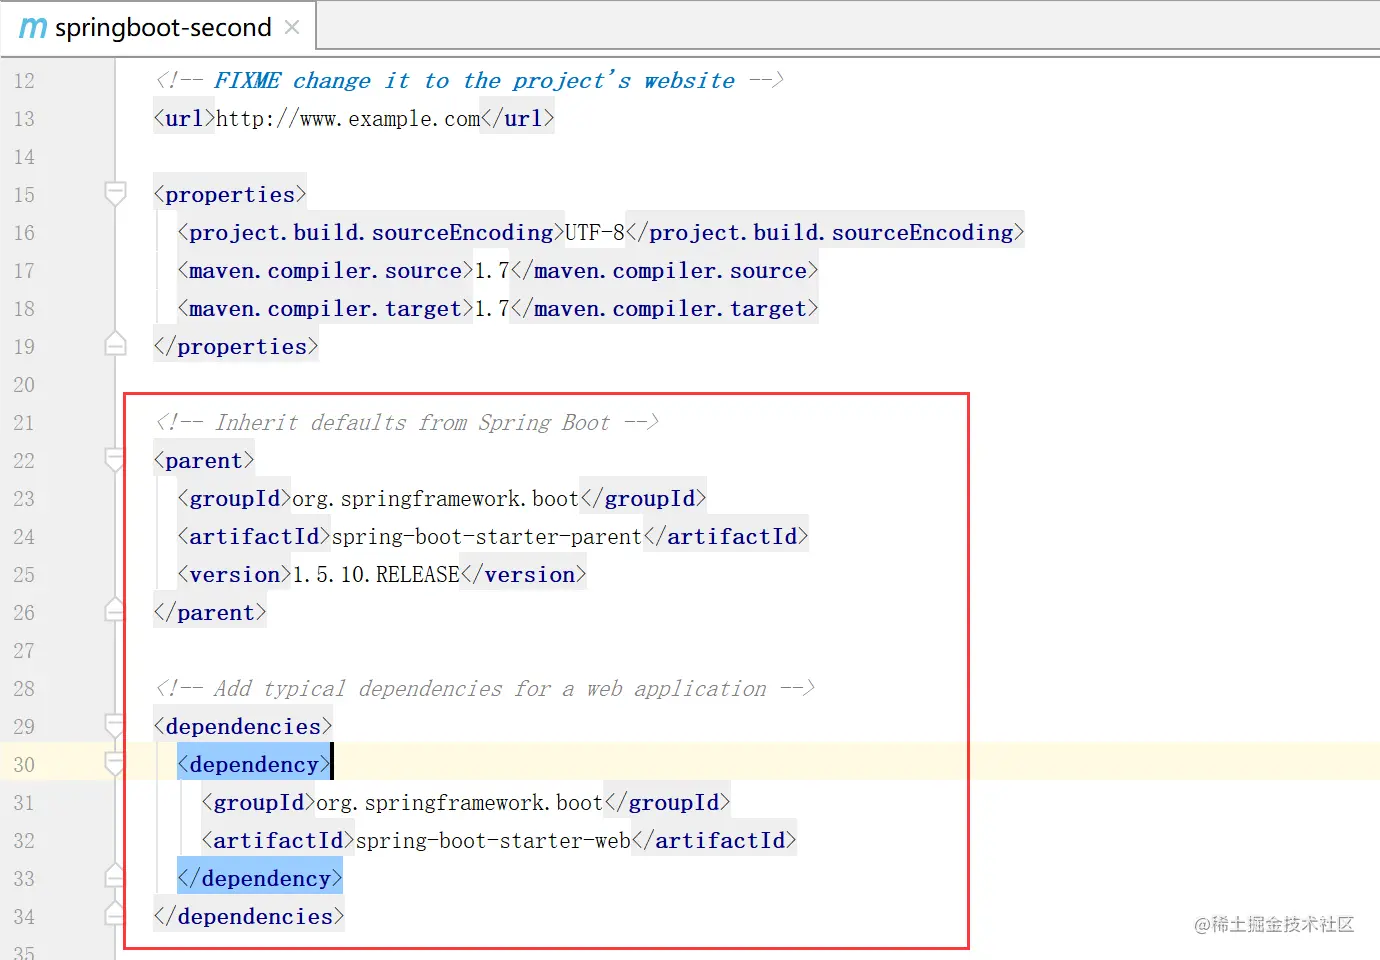Click the fold end marker on line 19

[115, 345]
